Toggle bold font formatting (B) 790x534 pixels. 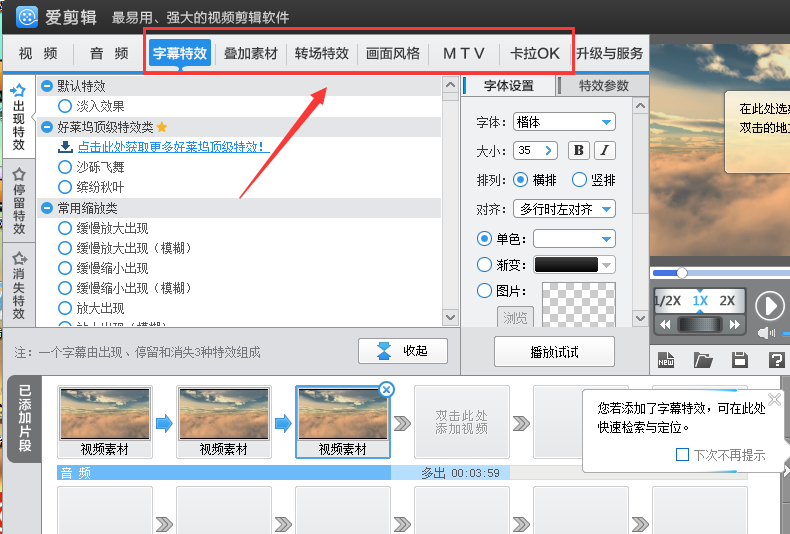point(578,150)
